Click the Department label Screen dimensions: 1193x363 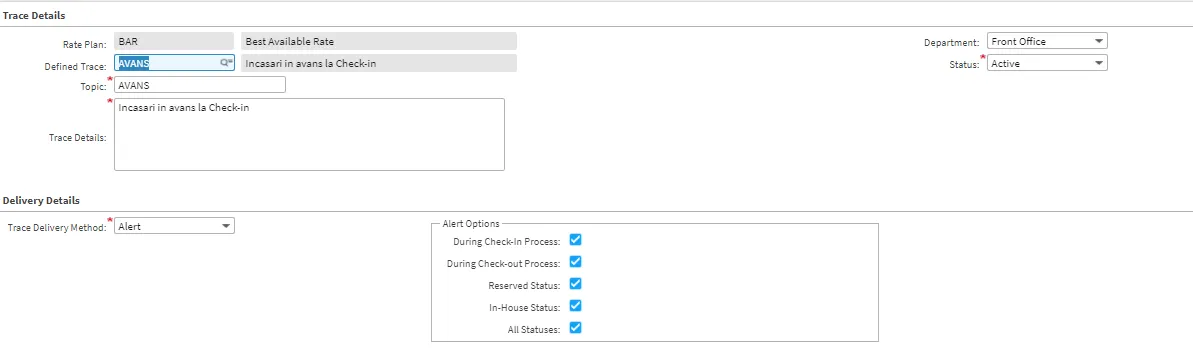(952, 43)
